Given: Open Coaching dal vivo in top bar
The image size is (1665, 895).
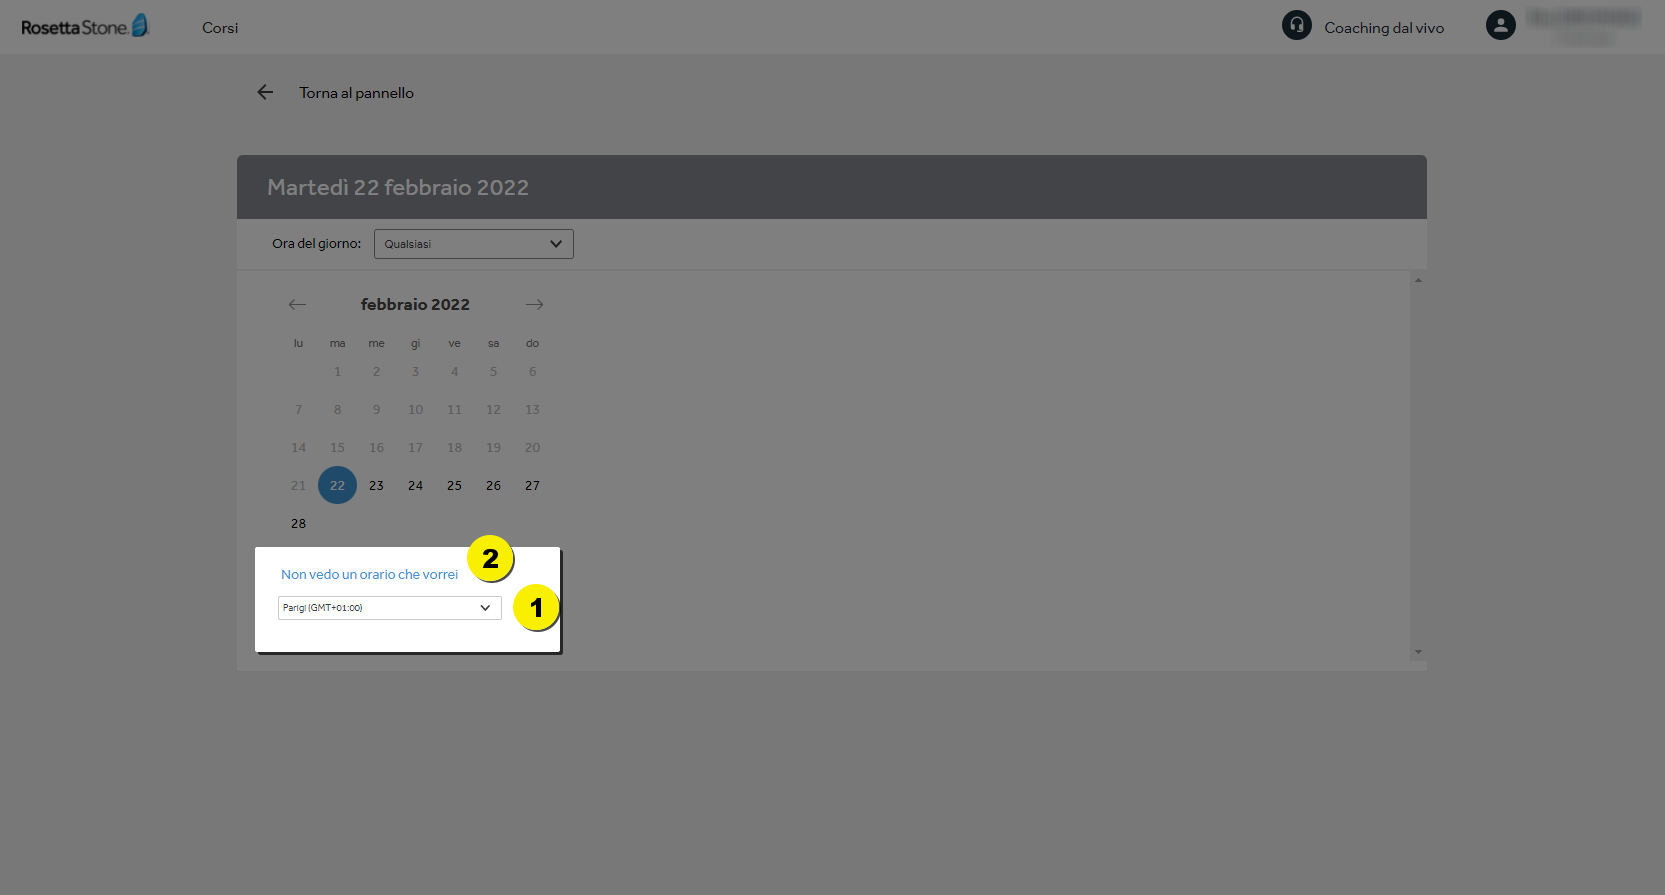Looking at the screenshot, I should click(1384, 28).
